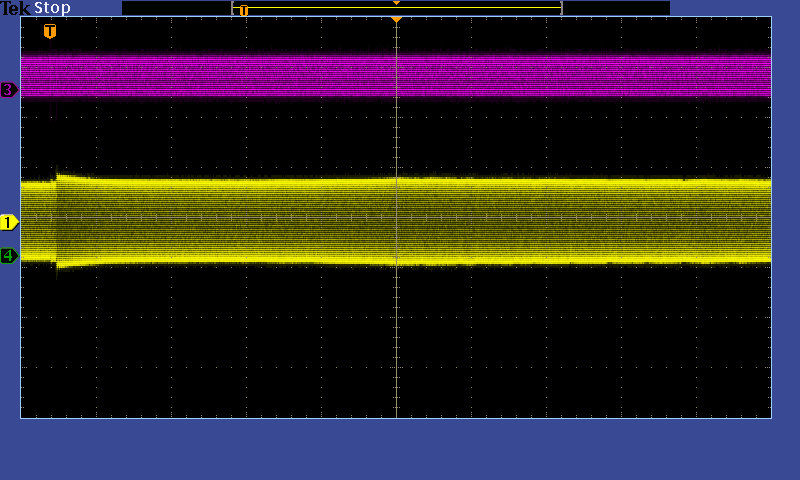800x480 pixels.
Task: Click record bar section right of the bracket
Action: 616,8
